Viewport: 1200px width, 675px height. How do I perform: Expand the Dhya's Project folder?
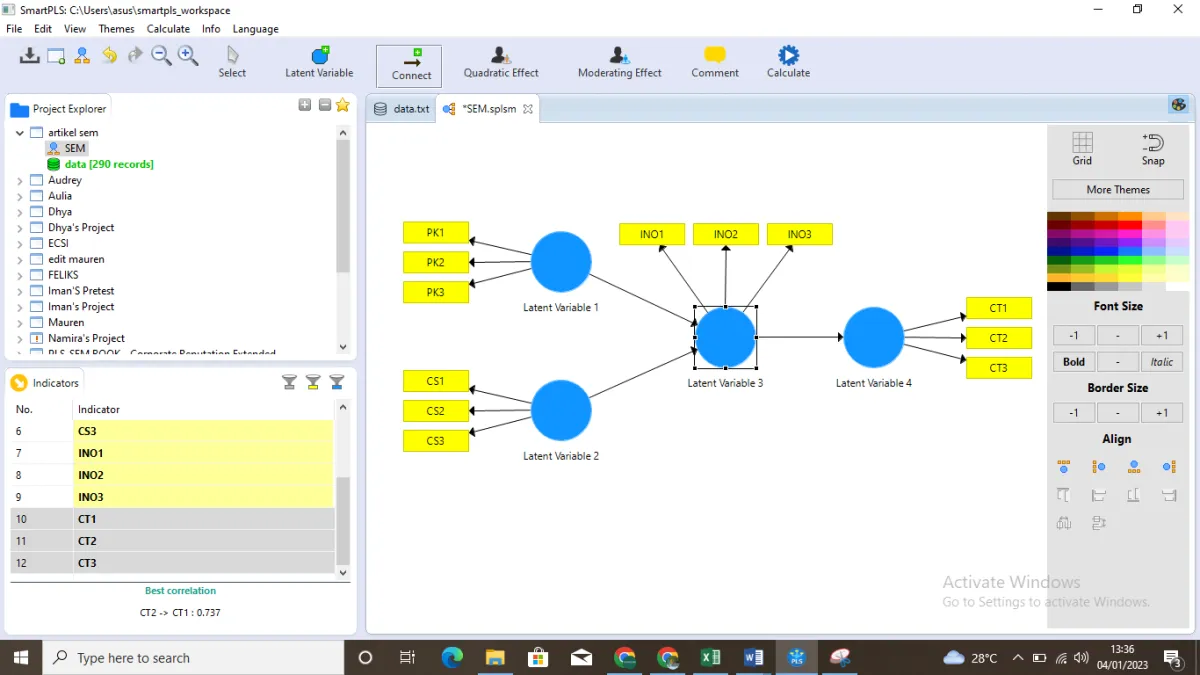click(x=20, y=228)
